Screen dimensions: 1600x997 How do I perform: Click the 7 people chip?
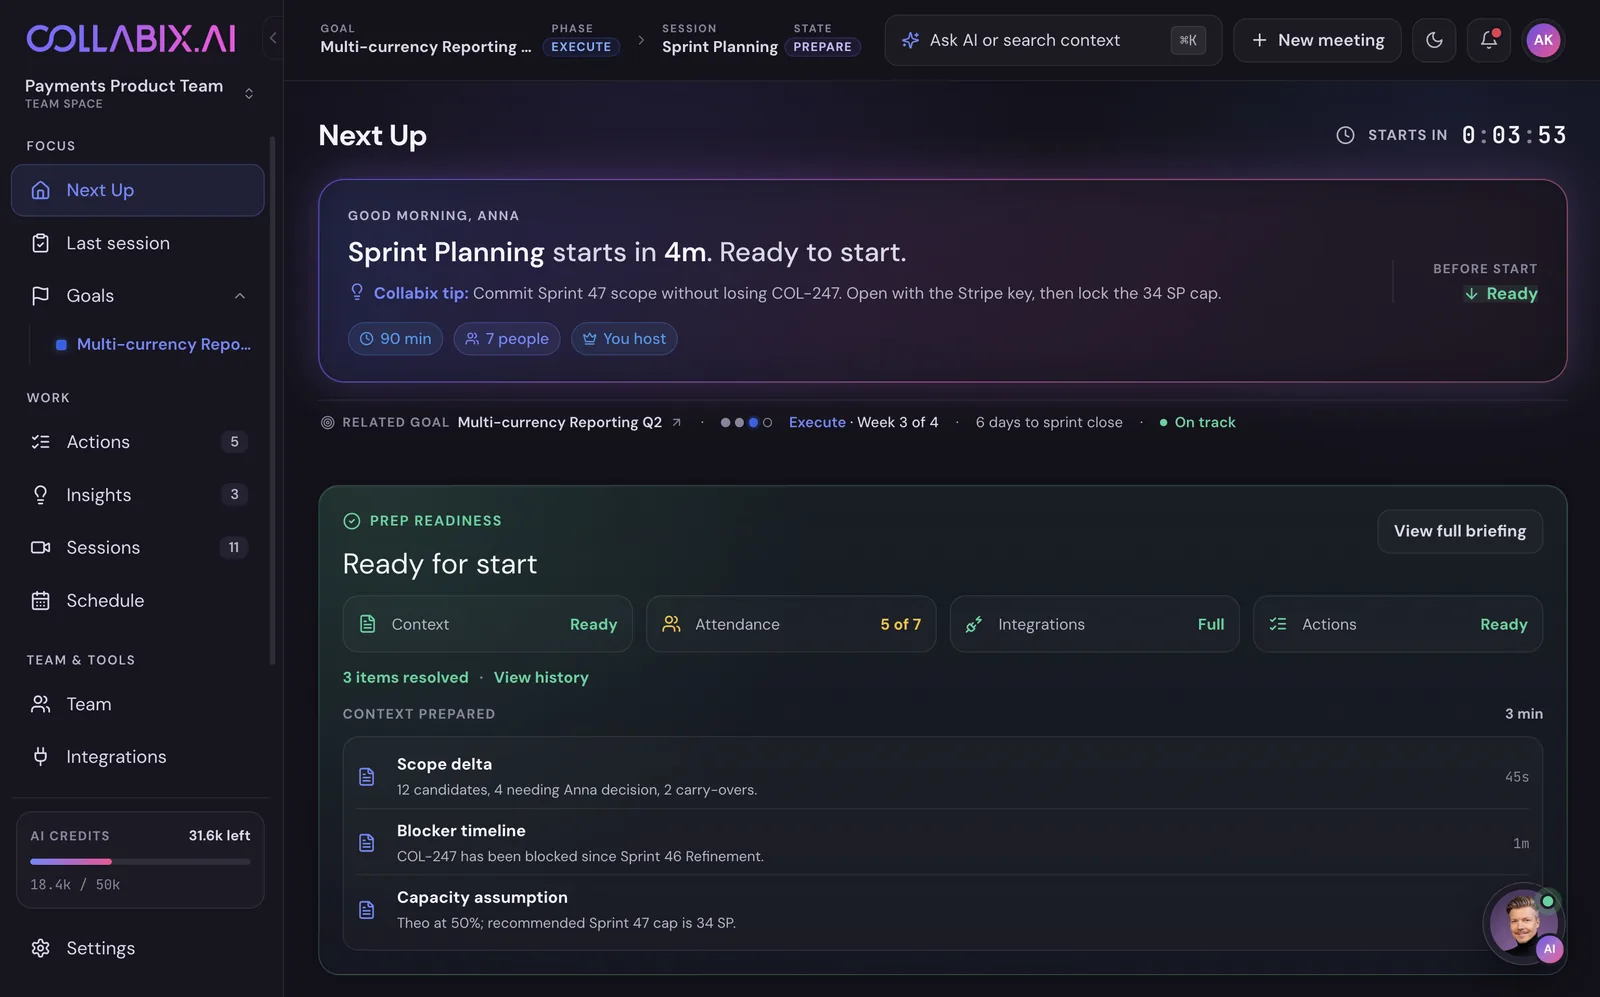click(507, 339)
